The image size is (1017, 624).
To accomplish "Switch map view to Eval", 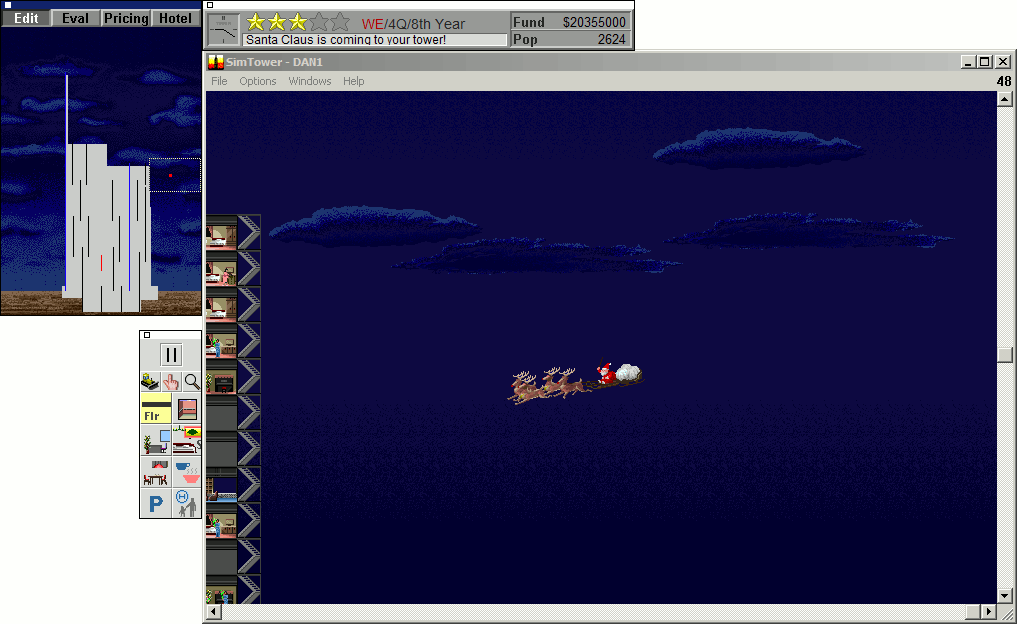I will (x=75, y=18).
